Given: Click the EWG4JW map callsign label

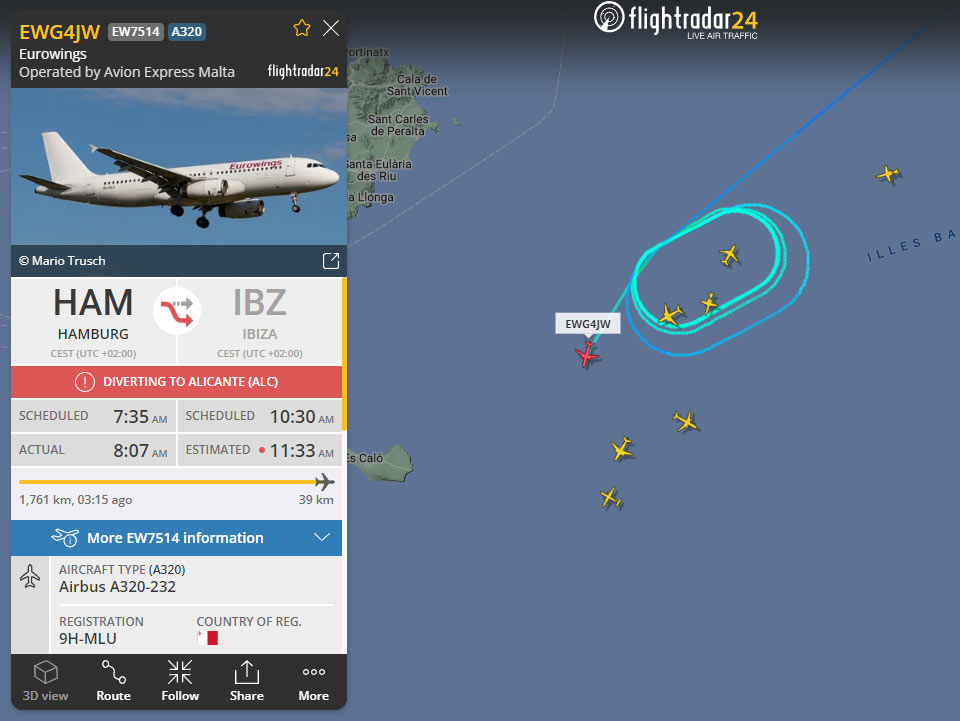Looking at the screenshot, I should pos(588,324).
